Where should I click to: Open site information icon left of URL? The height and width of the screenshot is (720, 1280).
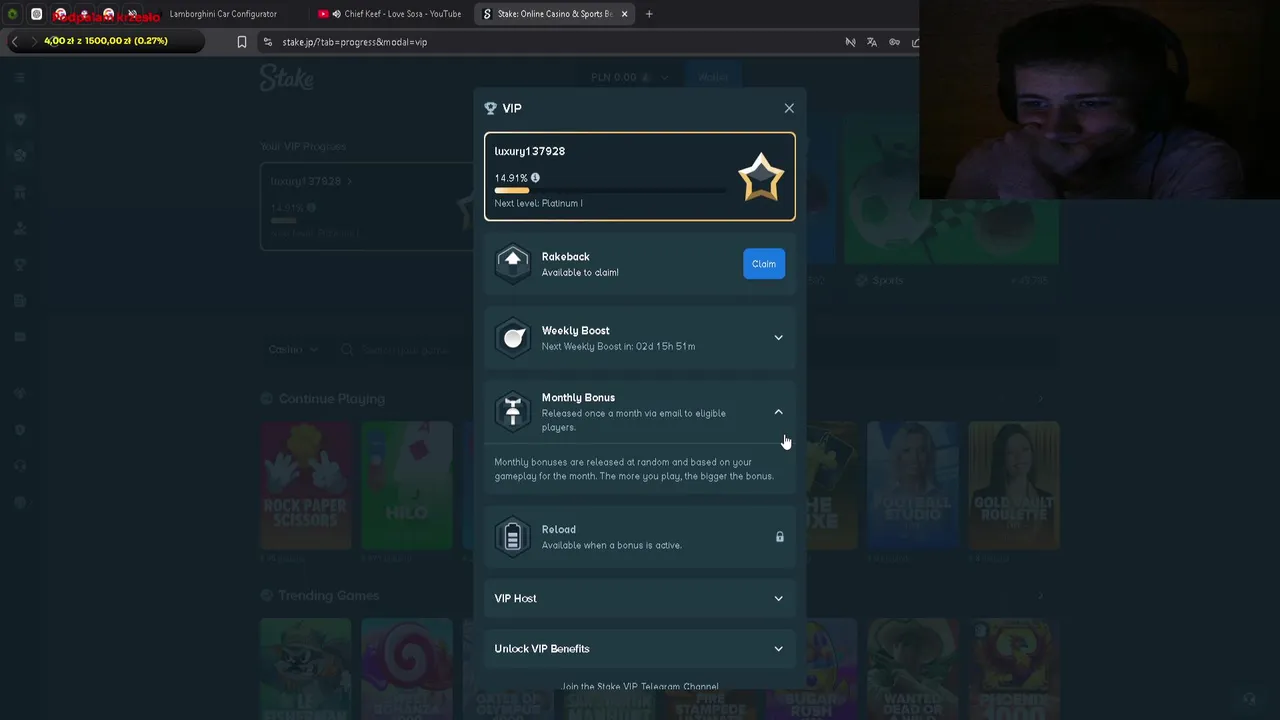(268, 42)
